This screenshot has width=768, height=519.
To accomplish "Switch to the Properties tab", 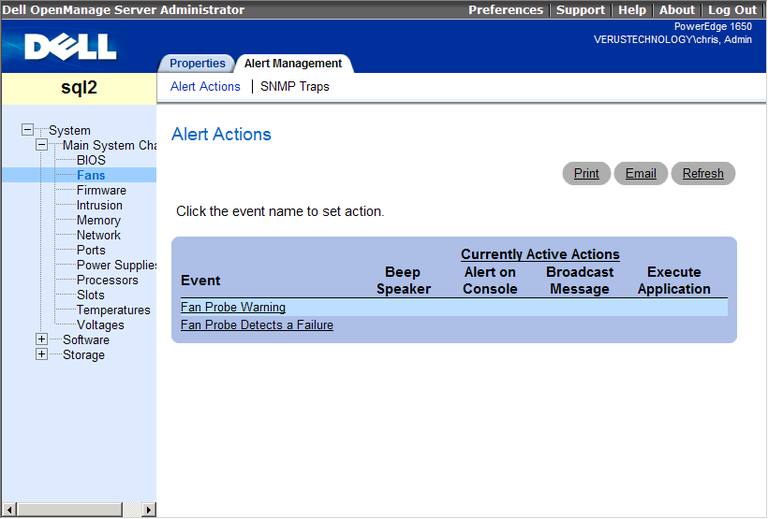I will (x=197, y=63).
